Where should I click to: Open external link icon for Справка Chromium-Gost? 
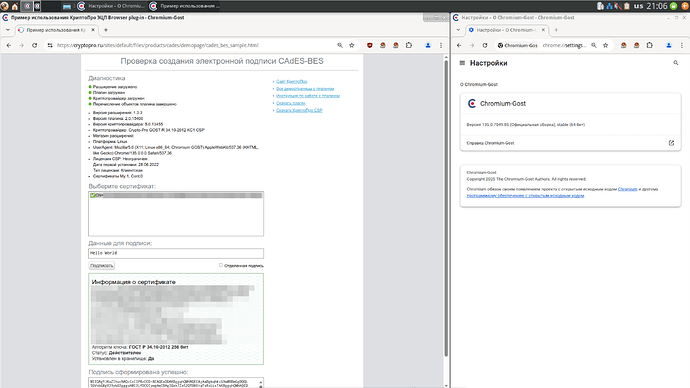671,143
